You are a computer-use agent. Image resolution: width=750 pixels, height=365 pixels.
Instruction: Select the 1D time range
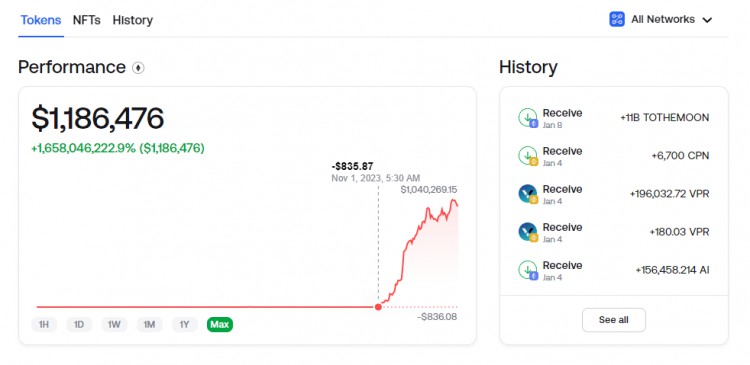79,325
